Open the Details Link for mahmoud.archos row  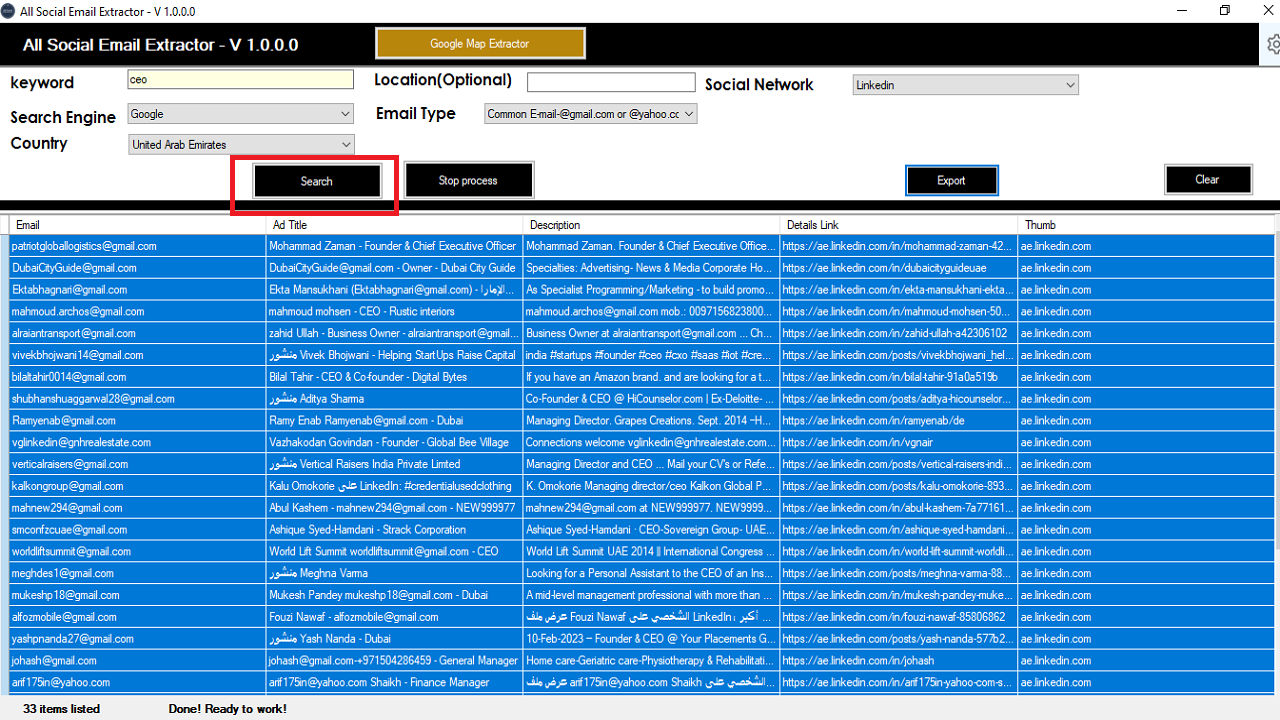[897, 311]
